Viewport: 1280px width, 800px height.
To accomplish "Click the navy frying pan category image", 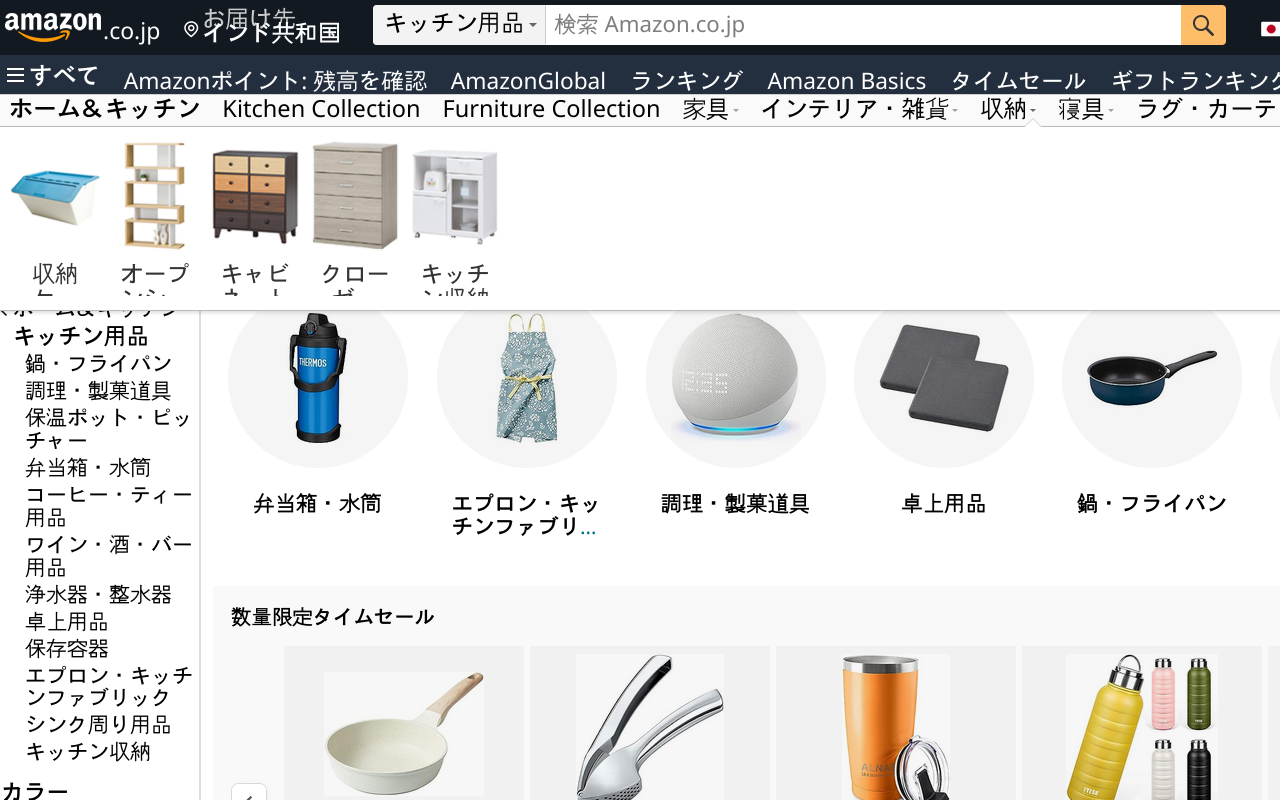I will (1152, 378).
